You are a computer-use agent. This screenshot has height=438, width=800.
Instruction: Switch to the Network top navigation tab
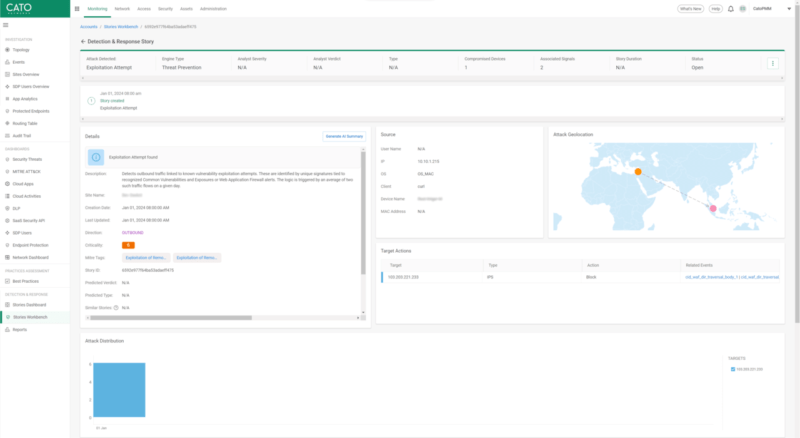coord(121,8)
